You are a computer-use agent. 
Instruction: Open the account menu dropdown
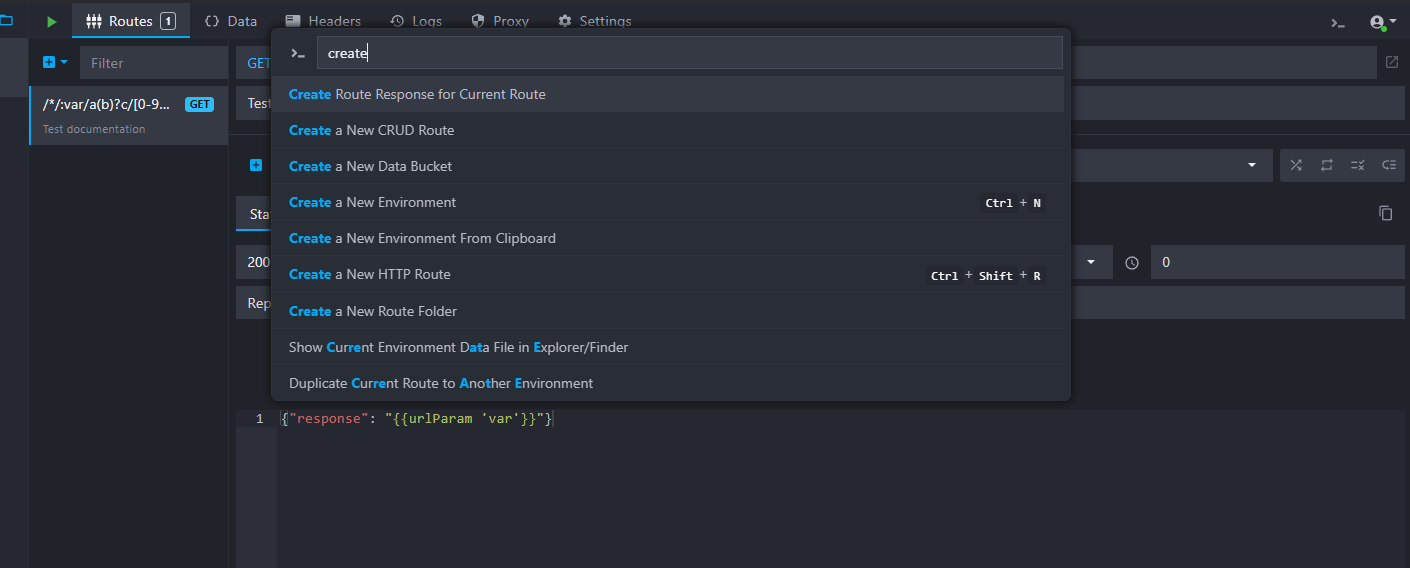[x=1383, y=22]
